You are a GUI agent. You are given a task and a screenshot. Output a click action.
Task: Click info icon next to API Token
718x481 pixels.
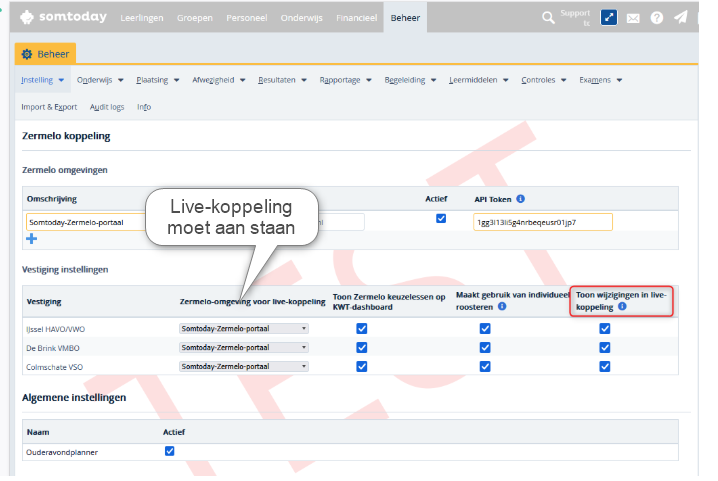(521, 198)
